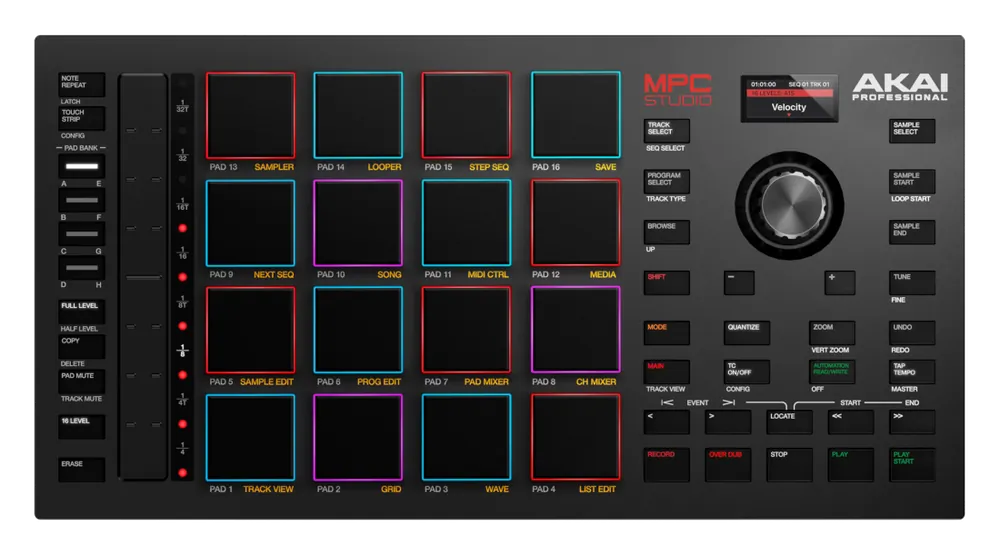Toggle the 16 LEVEL button
Image resolution: width=1000 pixels, height=555 pixels.
pos(82,427)
